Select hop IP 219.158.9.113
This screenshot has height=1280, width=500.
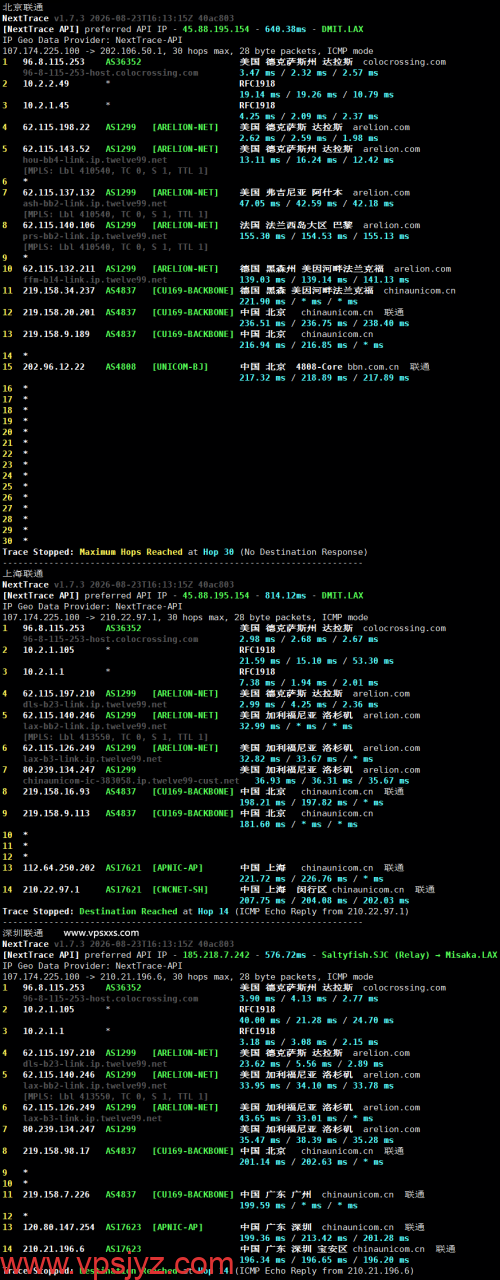(56, 814)
